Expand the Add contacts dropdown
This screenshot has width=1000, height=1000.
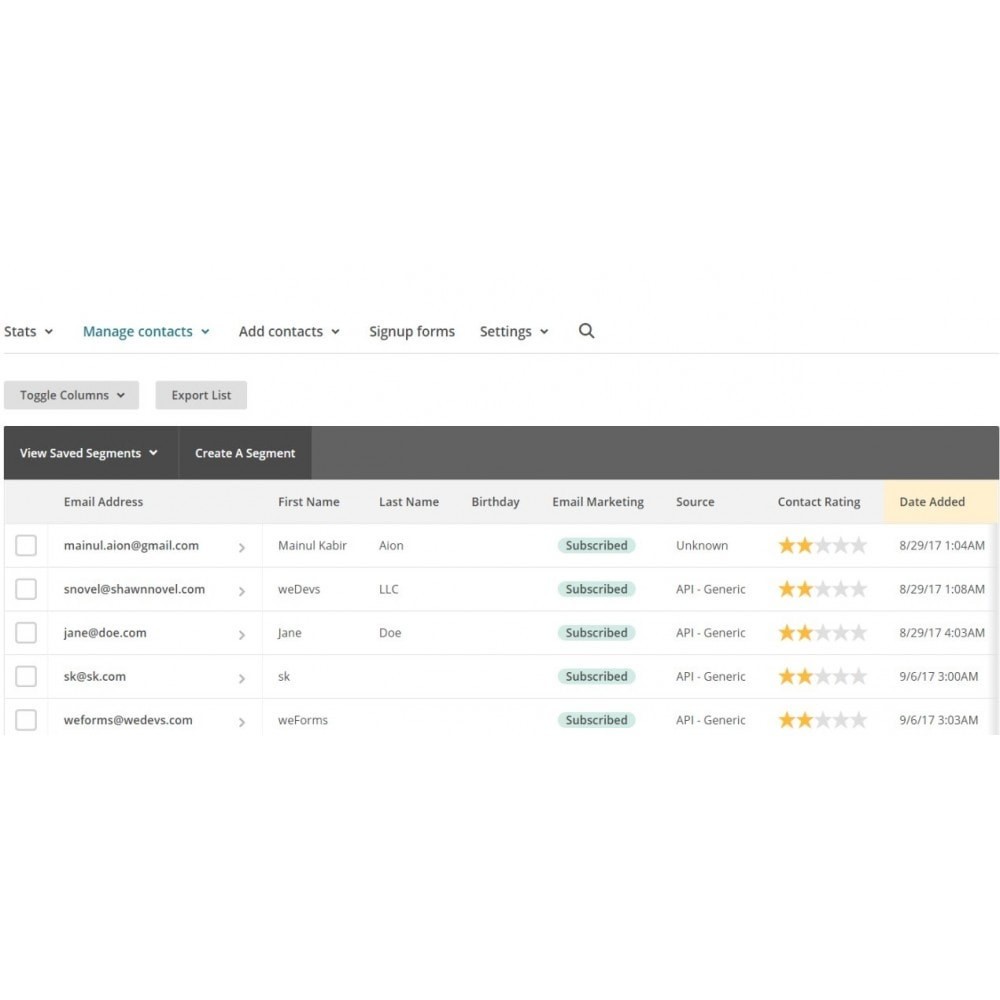tap(289, 332)
